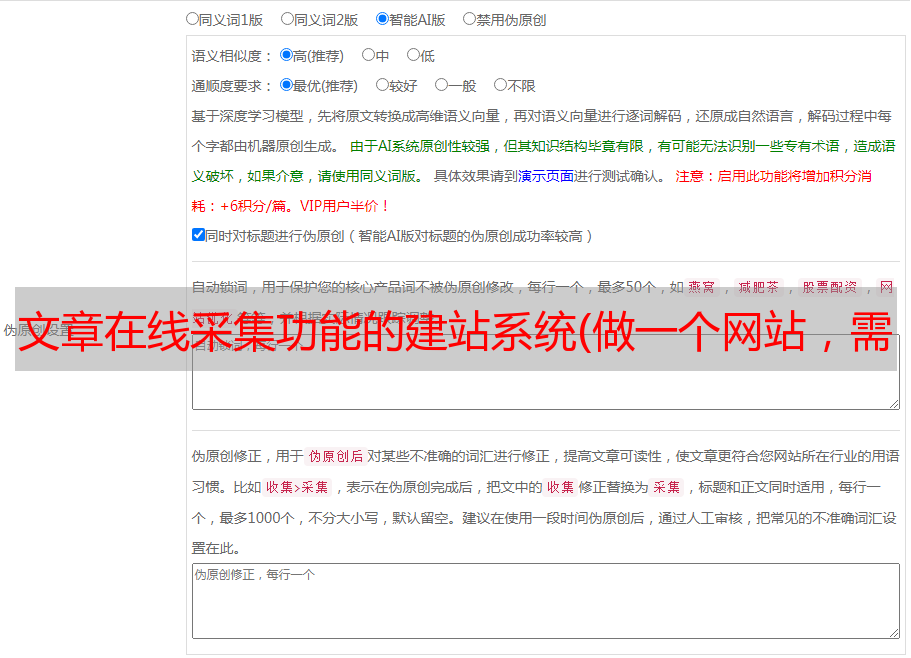Click the 股票配资 example tag

(830, 287)
